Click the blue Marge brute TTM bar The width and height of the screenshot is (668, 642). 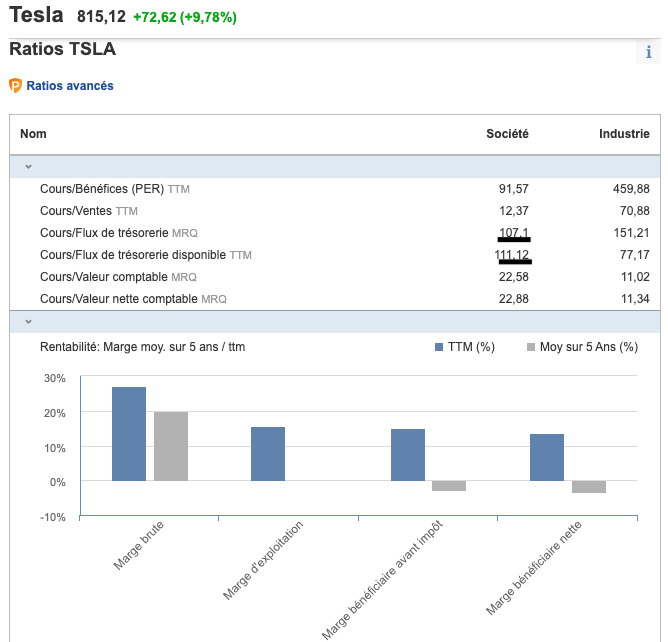coord(129,434)
